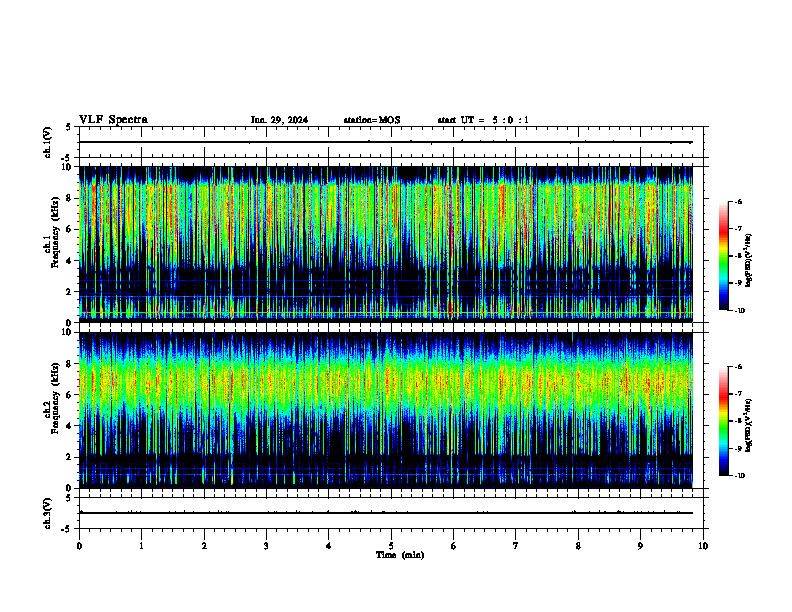Click the time axis tick label "8"
Image resolution: width=792 pixels, height=612 pixels.
click(x=578, y=546)
